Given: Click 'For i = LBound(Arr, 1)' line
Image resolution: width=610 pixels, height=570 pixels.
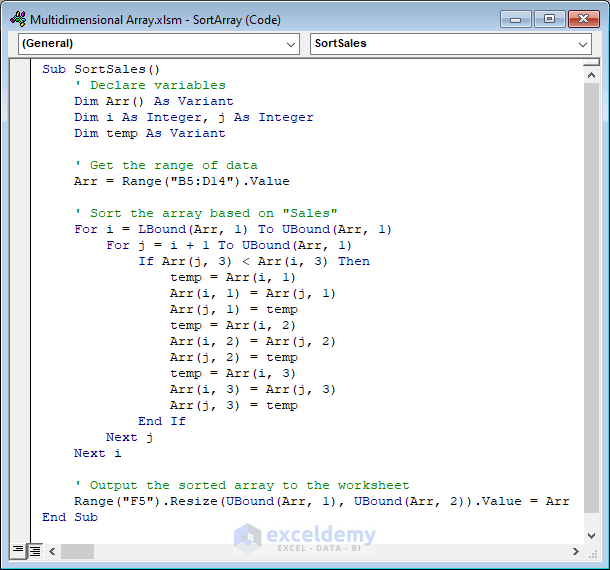Looking at the screenshot, I should [233, 229].
